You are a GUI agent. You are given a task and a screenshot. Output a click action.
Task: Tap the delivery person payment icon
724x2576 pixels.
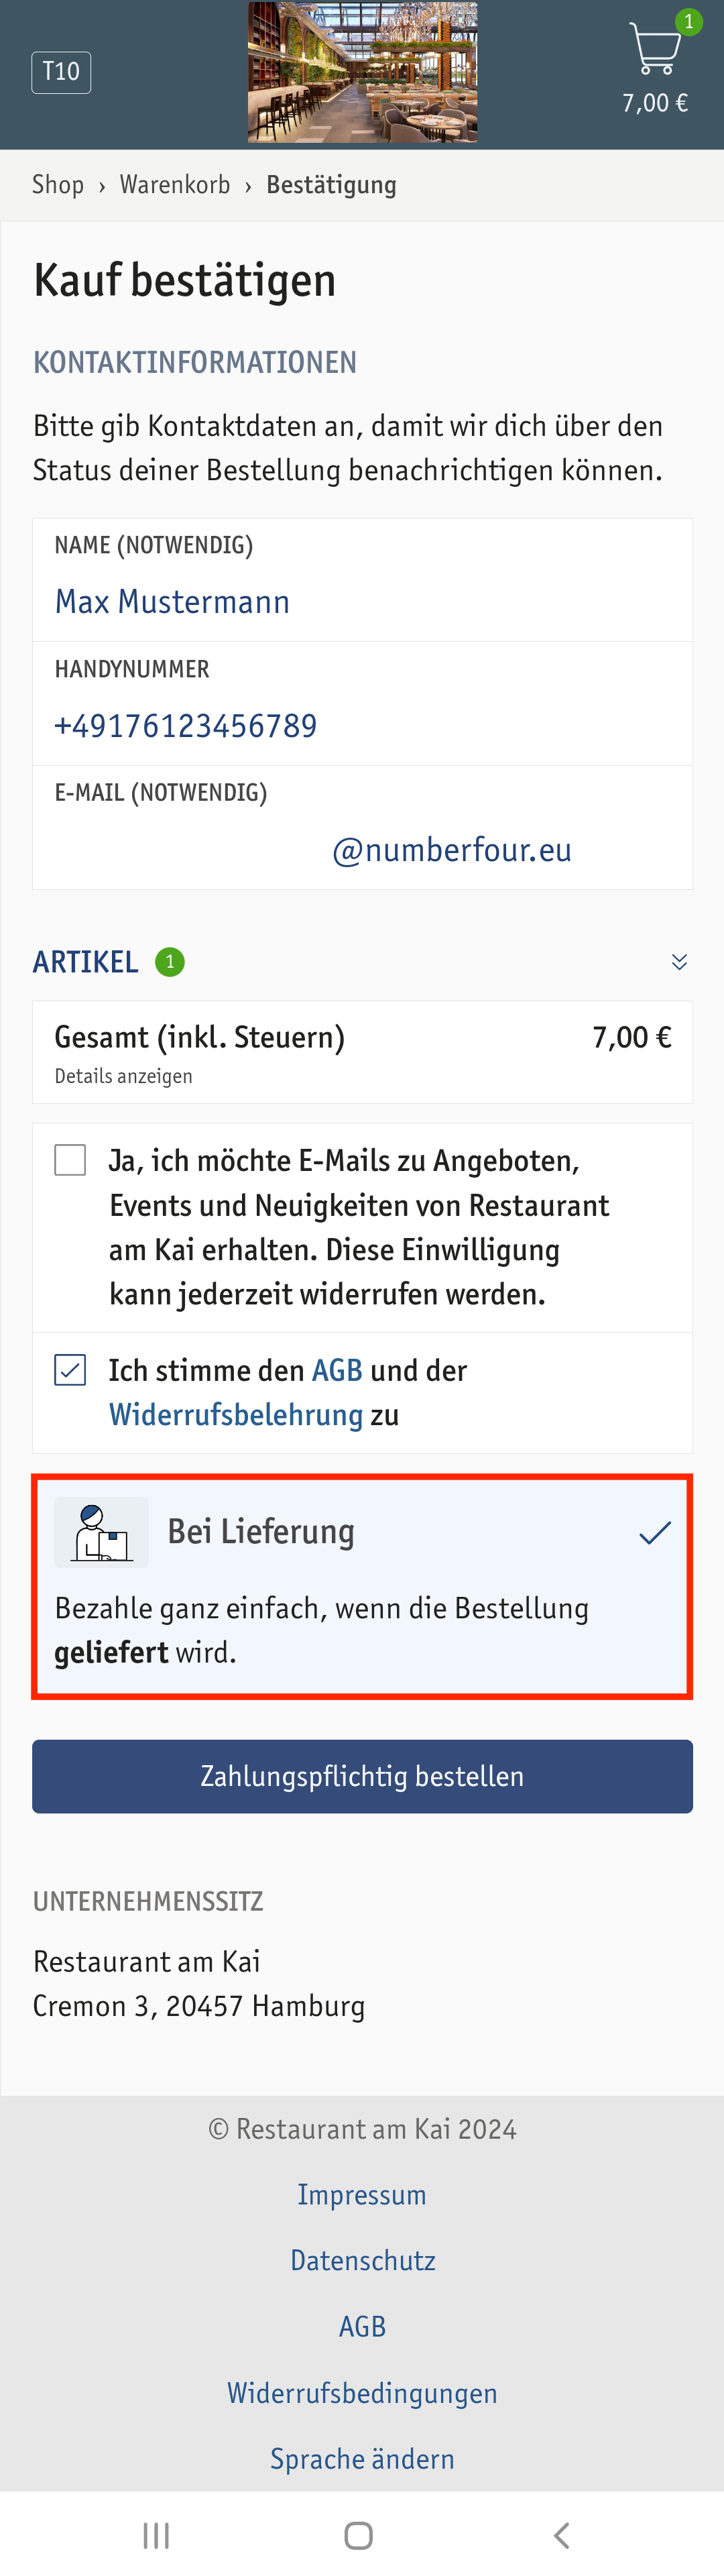pyautogui.click(x=102, y=1532)
